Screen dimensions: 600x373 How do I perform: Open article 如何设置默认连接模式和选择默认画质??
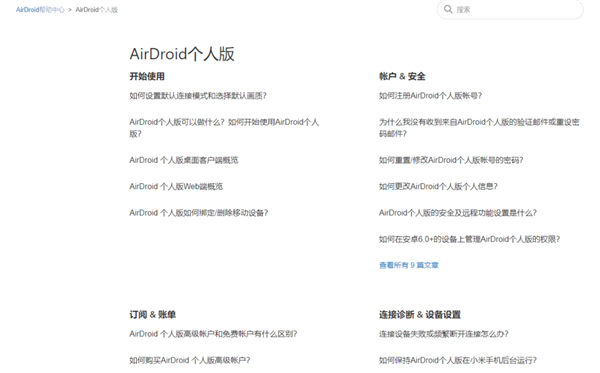(198, 96)
